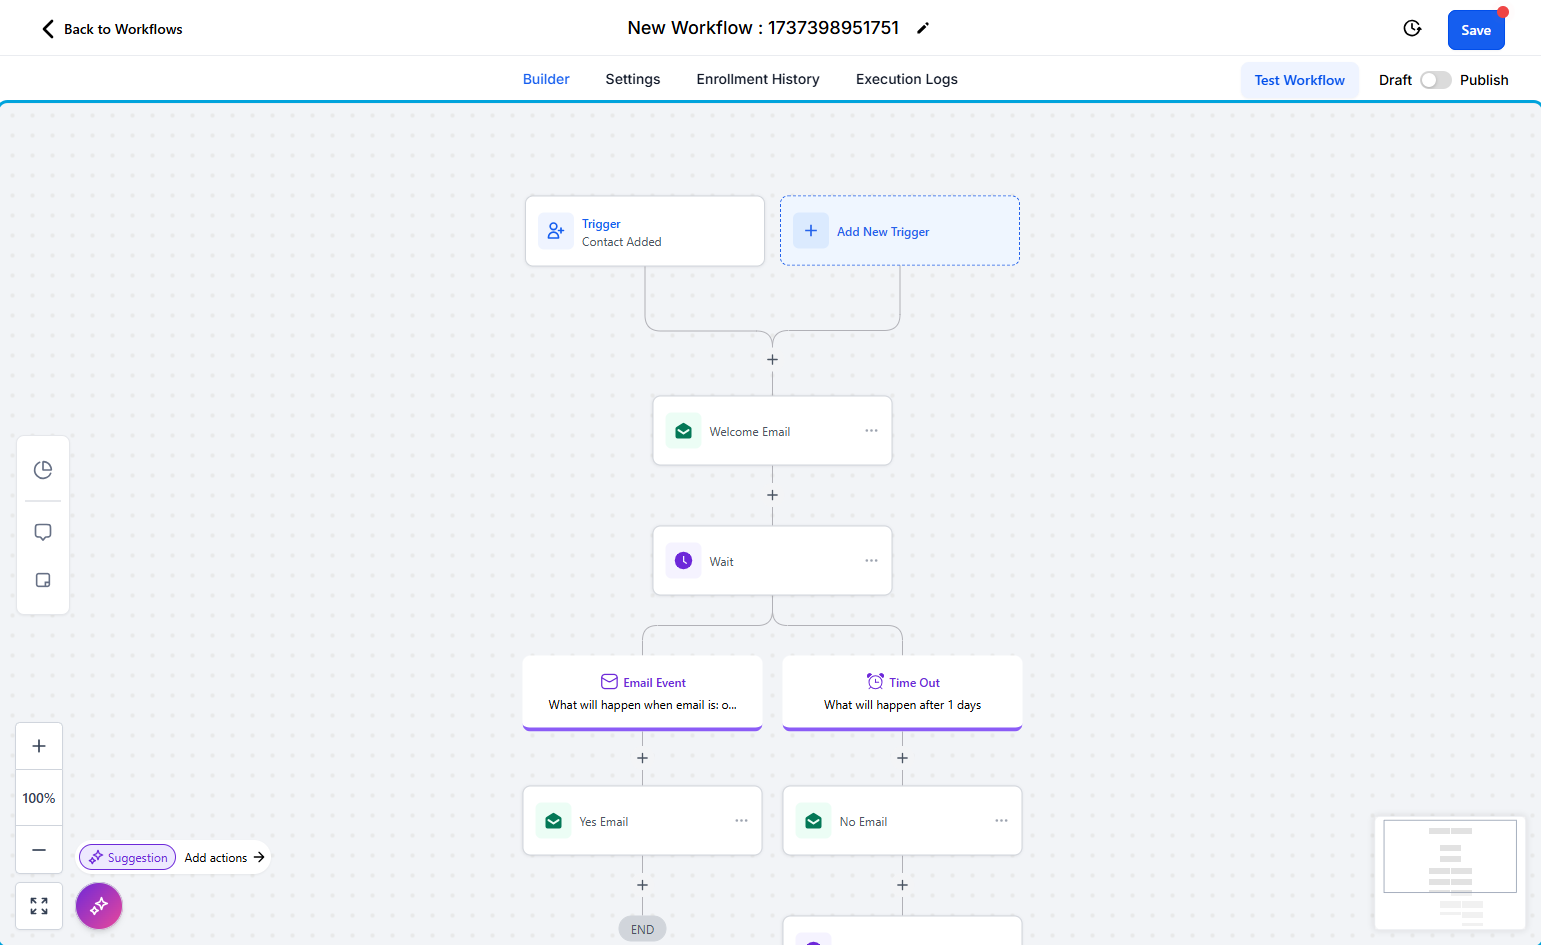Image resolution: width=1541 pixels, height=945 pixels.
Task: Switch to the Builder tab
Action: 546,79
